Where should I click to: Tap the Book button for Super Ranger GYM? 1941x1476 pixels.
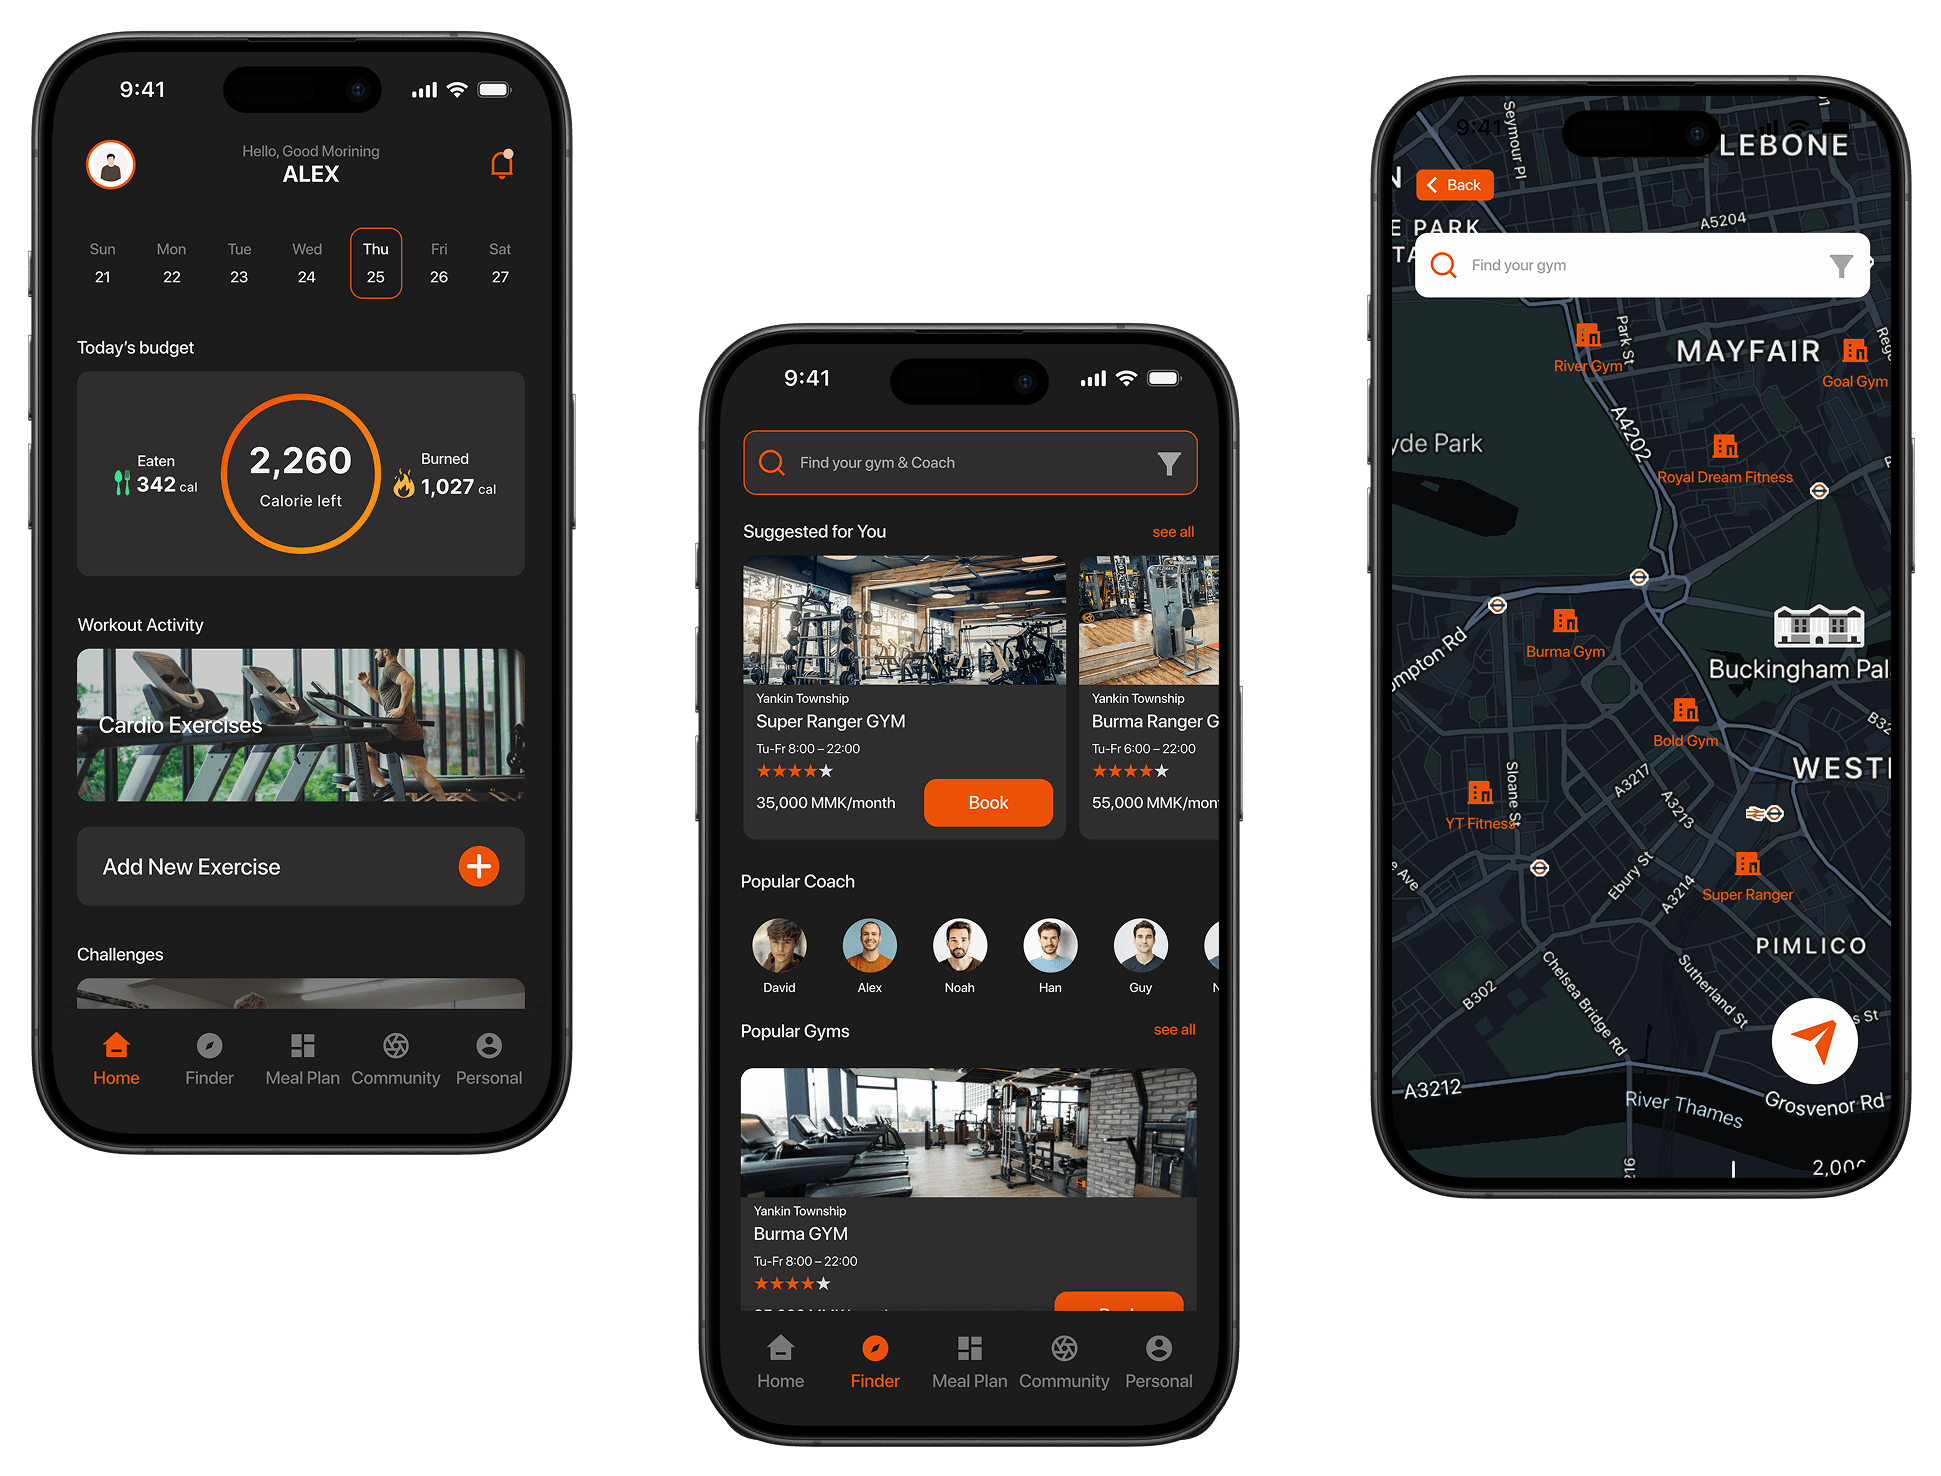pyautogui.click(x=989, y=802)
